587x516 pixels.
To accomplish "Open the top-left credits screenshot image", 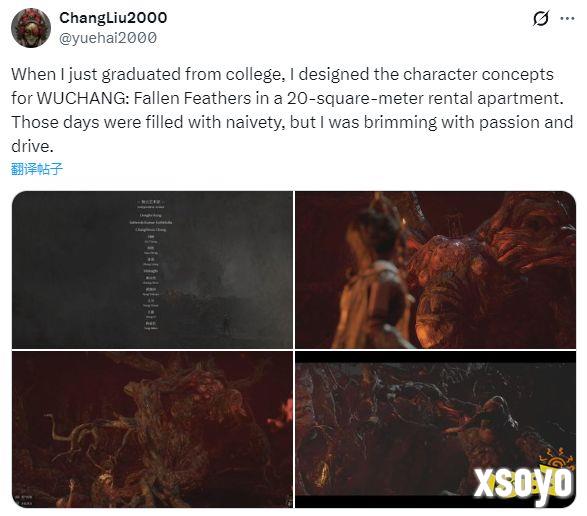I will coord(152,270).
